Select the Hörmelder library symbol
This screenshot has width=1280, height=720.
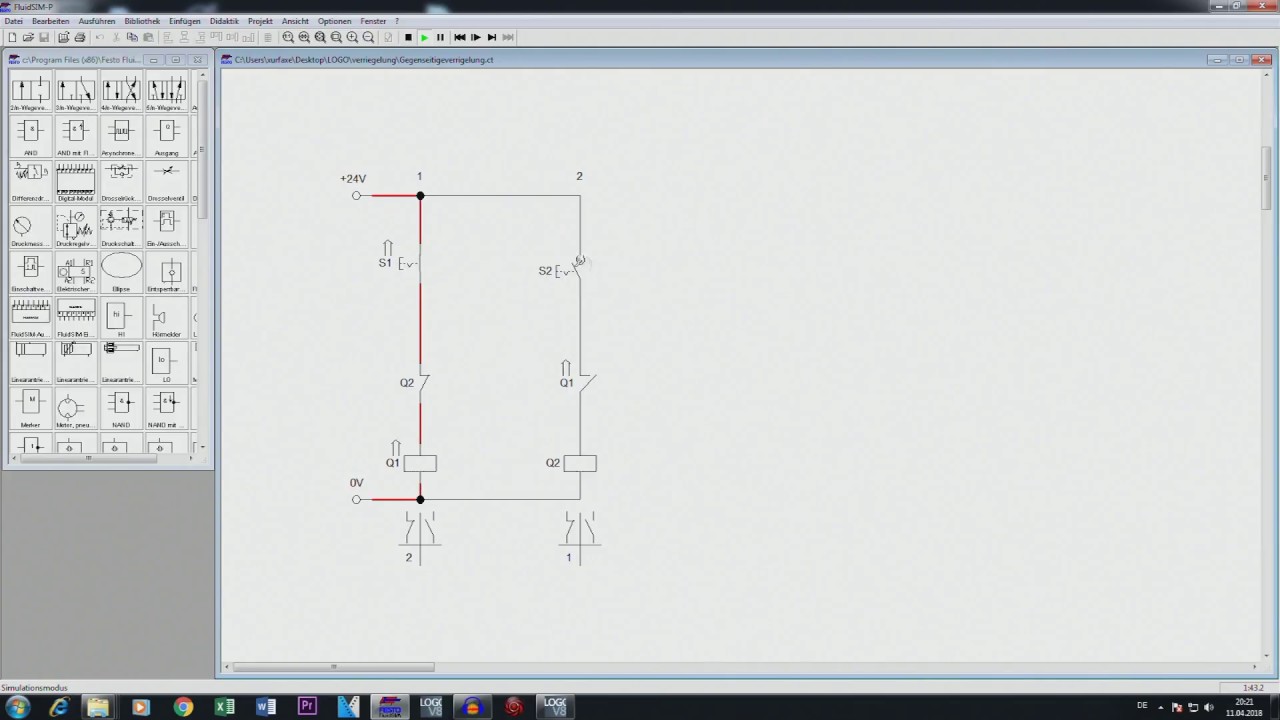pyautogui.click(x=166, y=319)
